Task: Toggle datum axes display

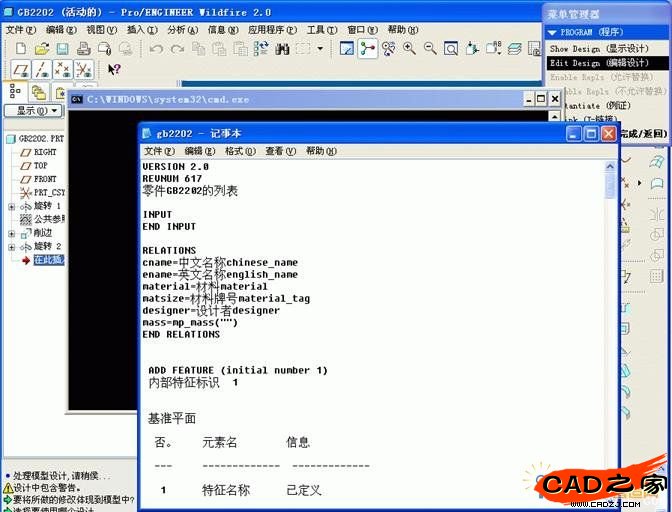Action: click(42, 69)
